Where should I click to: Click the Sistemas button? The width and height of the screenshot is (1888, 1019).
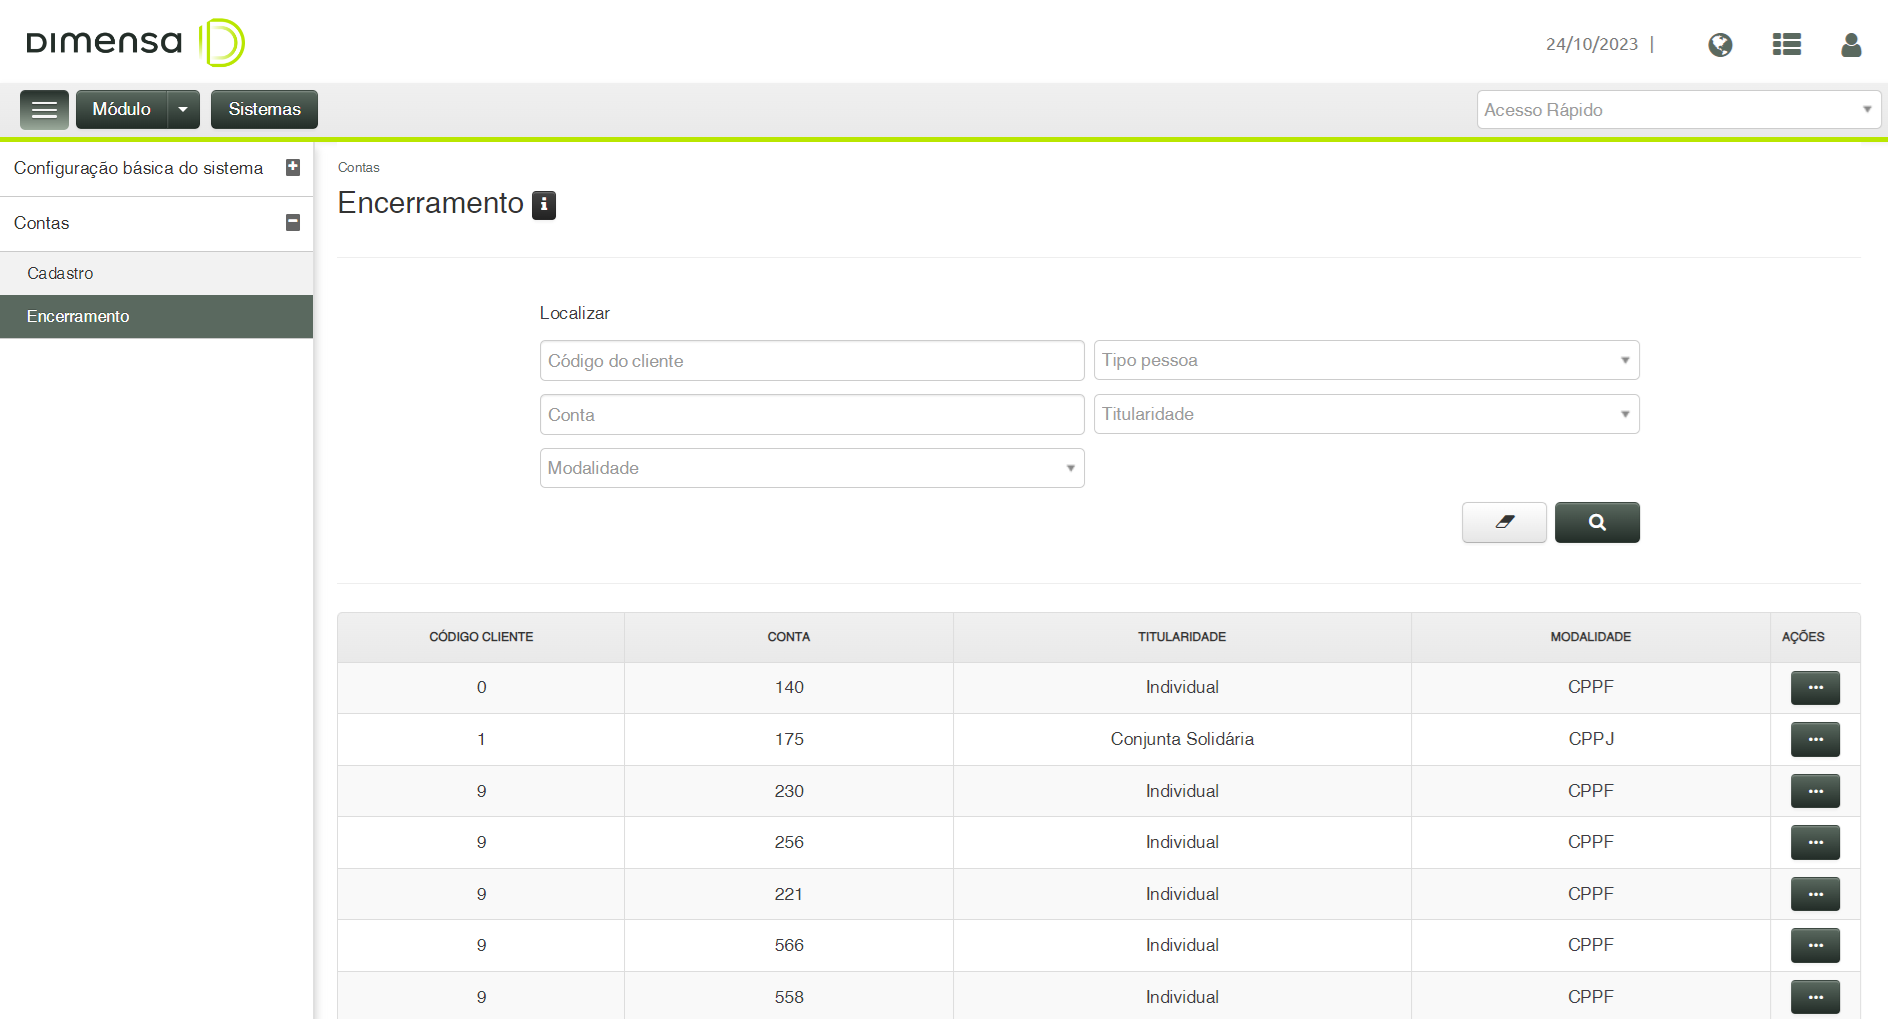264,110
